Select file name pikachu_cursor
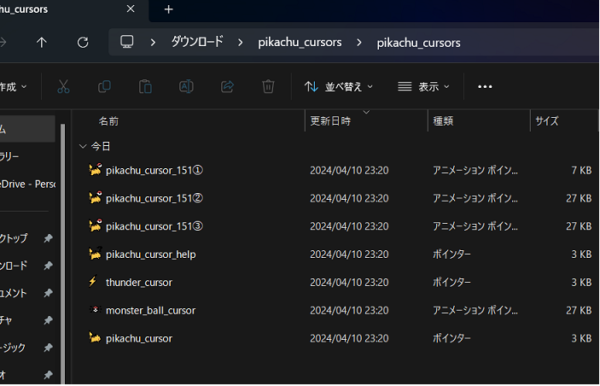This screenshot has height=386, width=600. pos(139,339)
